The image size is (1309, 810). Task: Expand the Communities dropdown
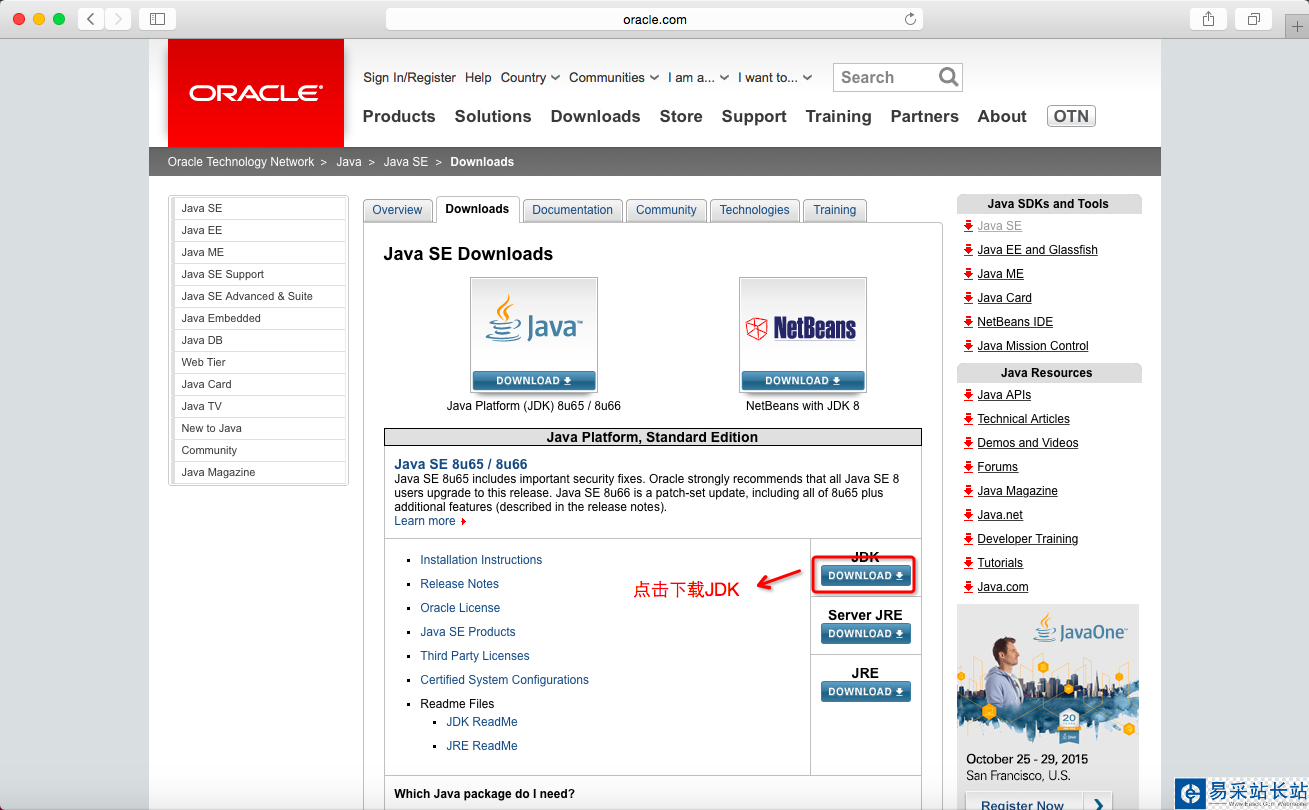pyautogui.click(x=614, y=77)
